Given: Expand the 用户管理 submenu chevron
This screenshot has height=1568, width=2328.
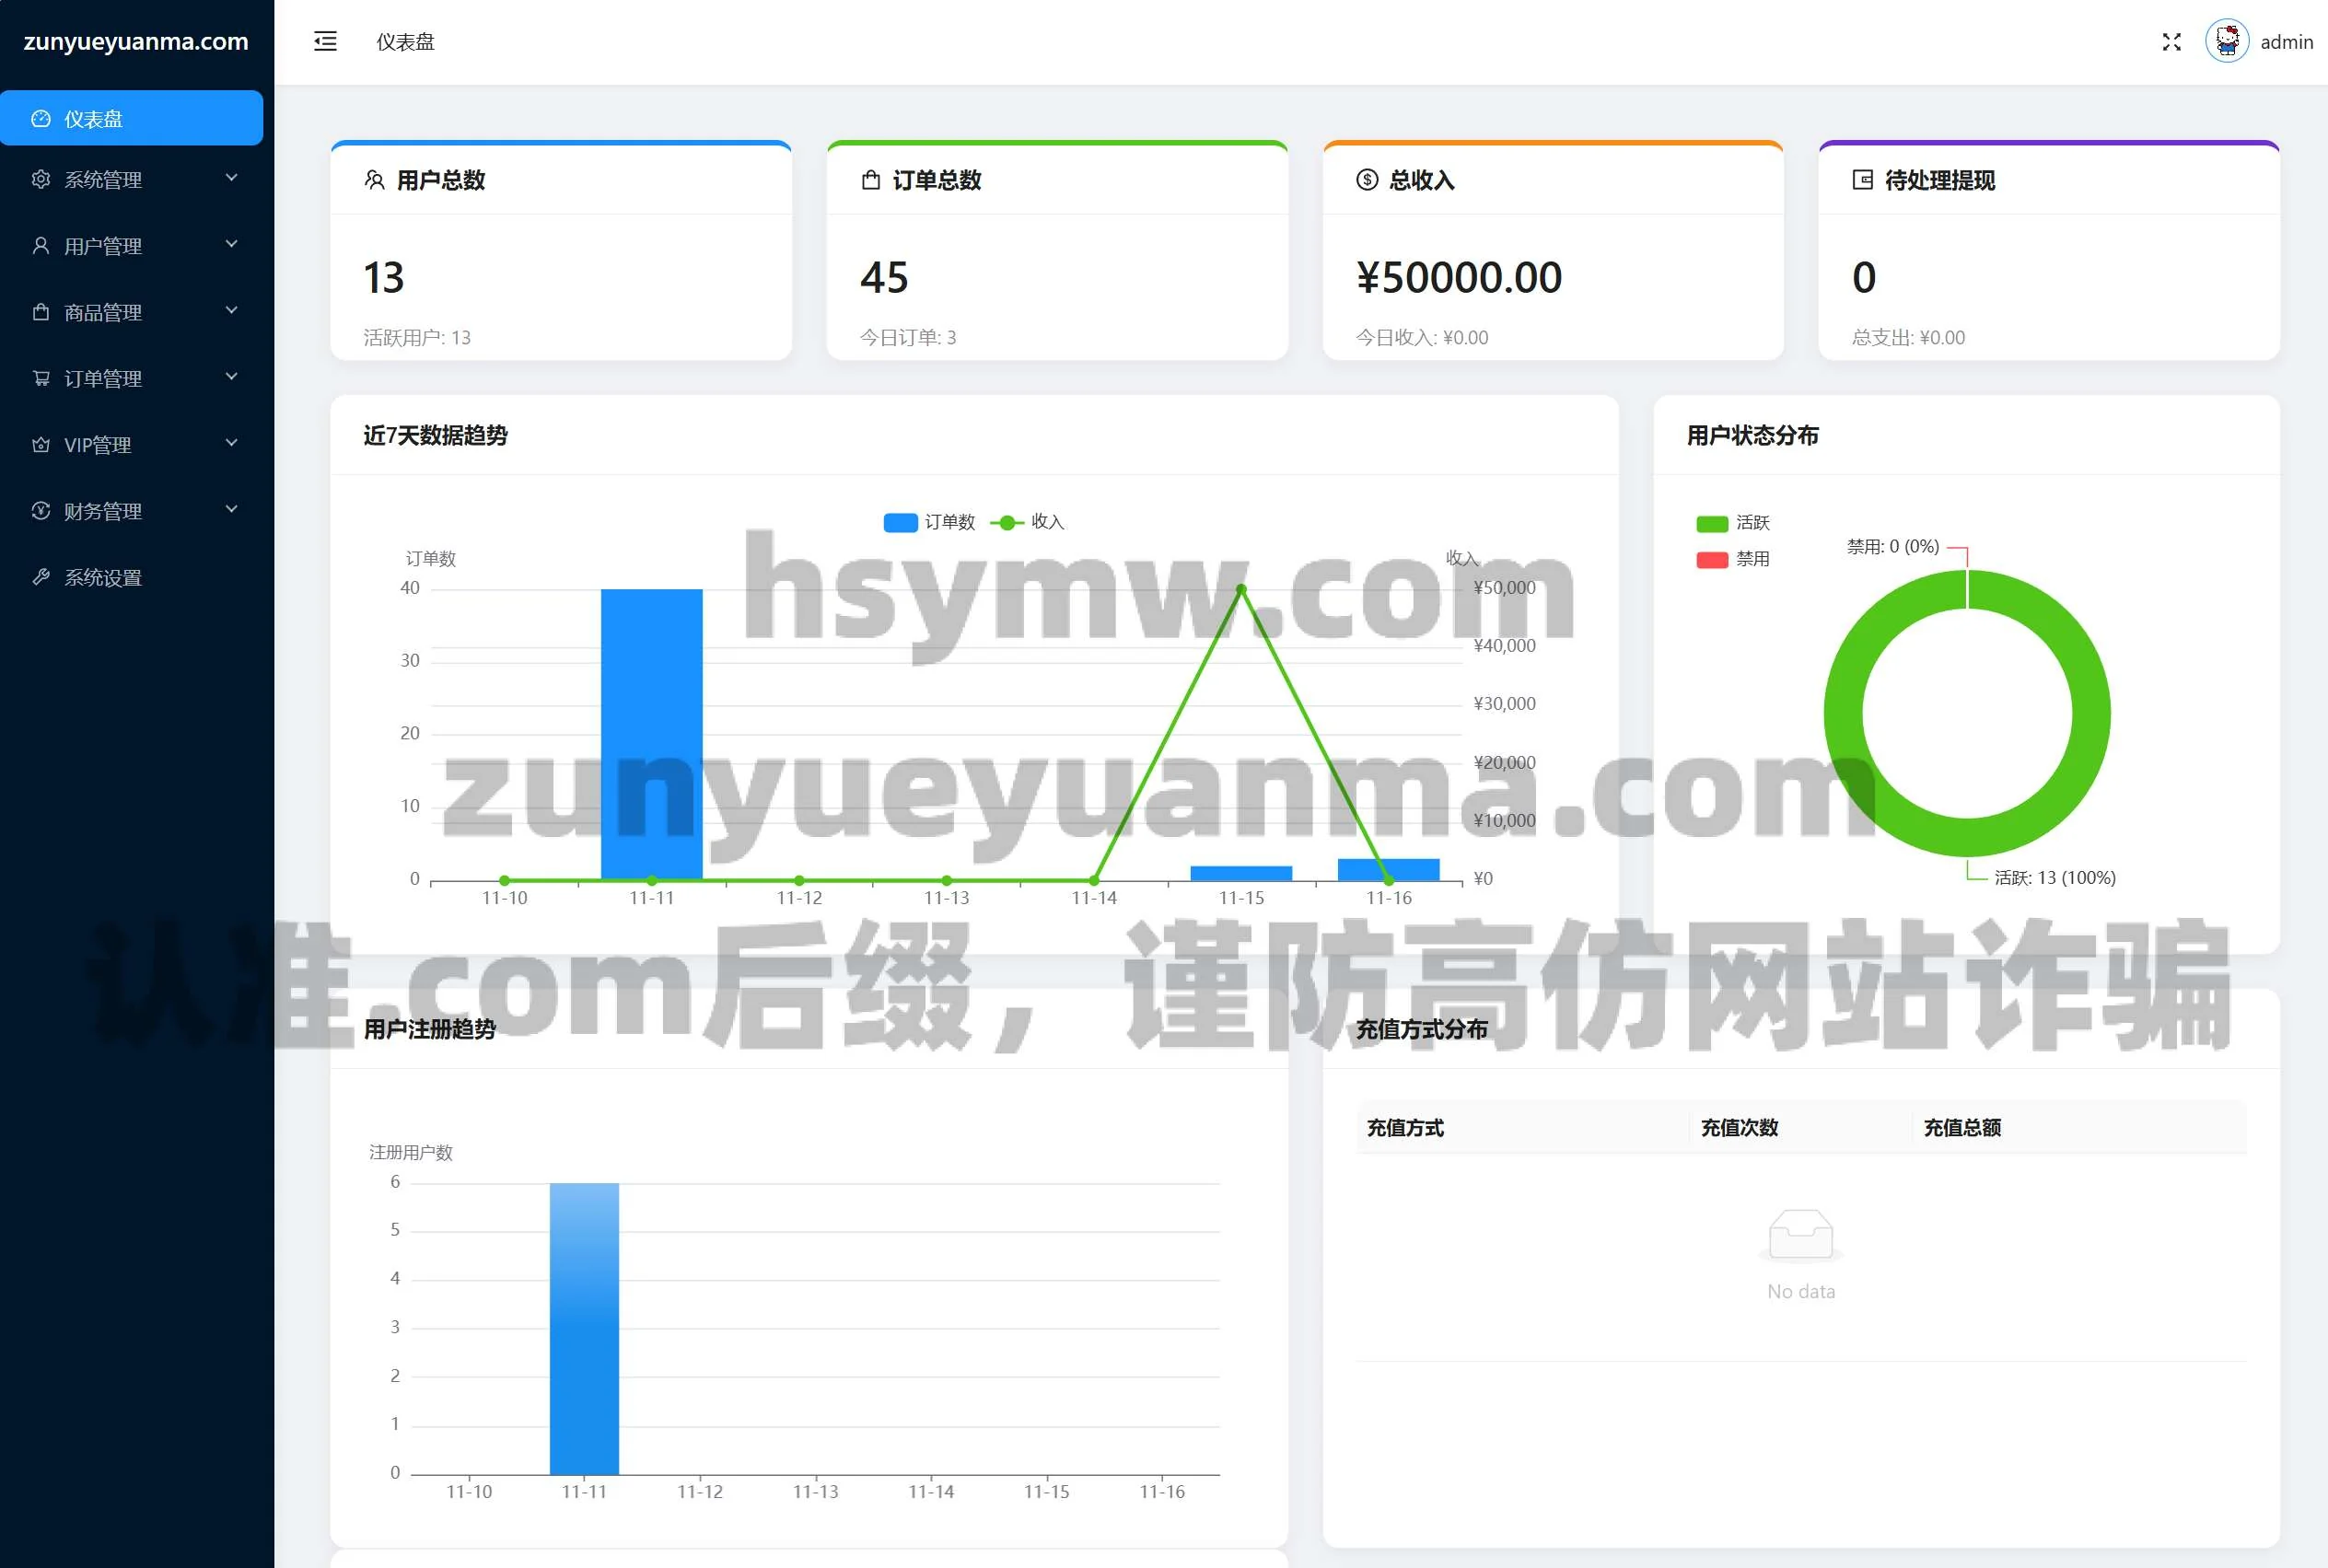Looking at the screenshot, I should [x=231, y=244].
